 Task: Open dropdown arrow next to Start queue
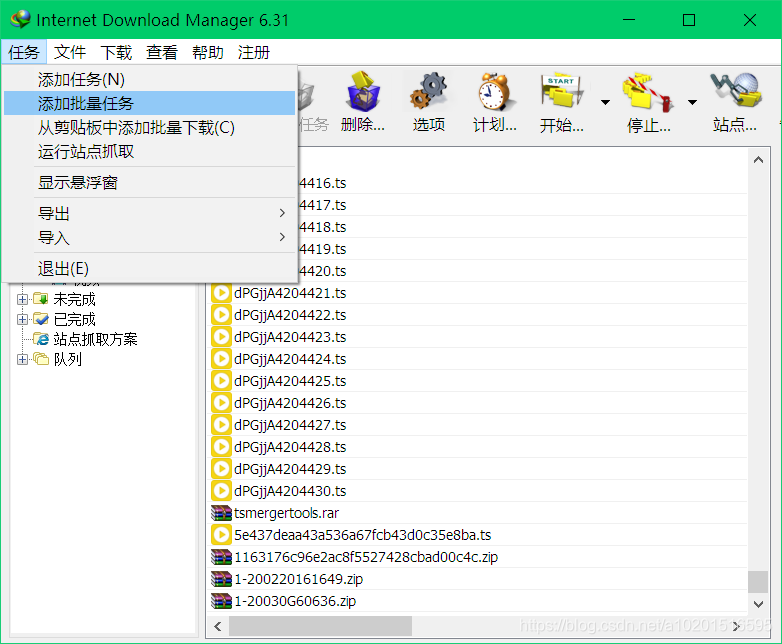pos(605,102)
